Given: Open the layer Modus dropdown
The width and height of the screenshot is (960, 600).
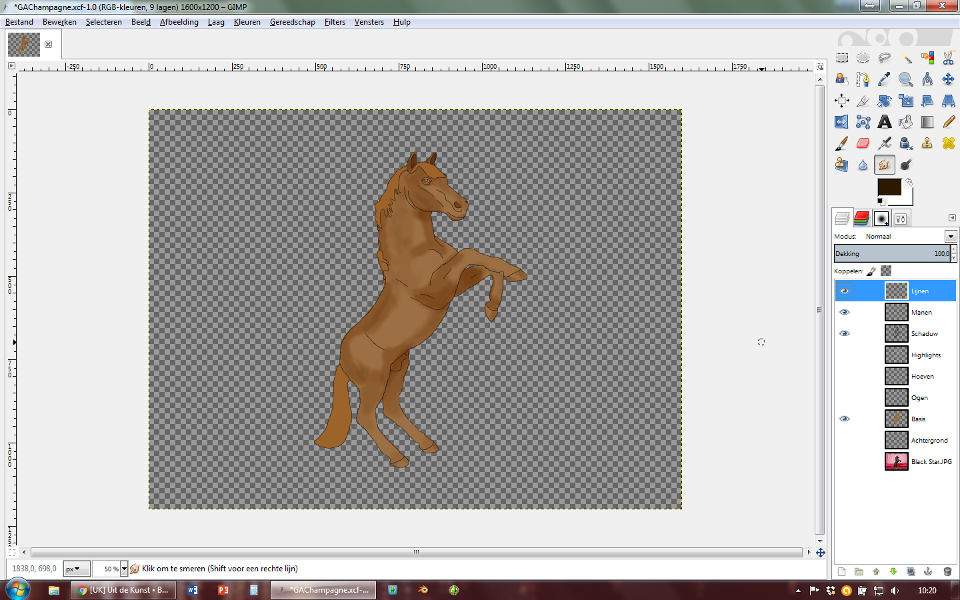Looking at the screenshot, I should (950, 237).
